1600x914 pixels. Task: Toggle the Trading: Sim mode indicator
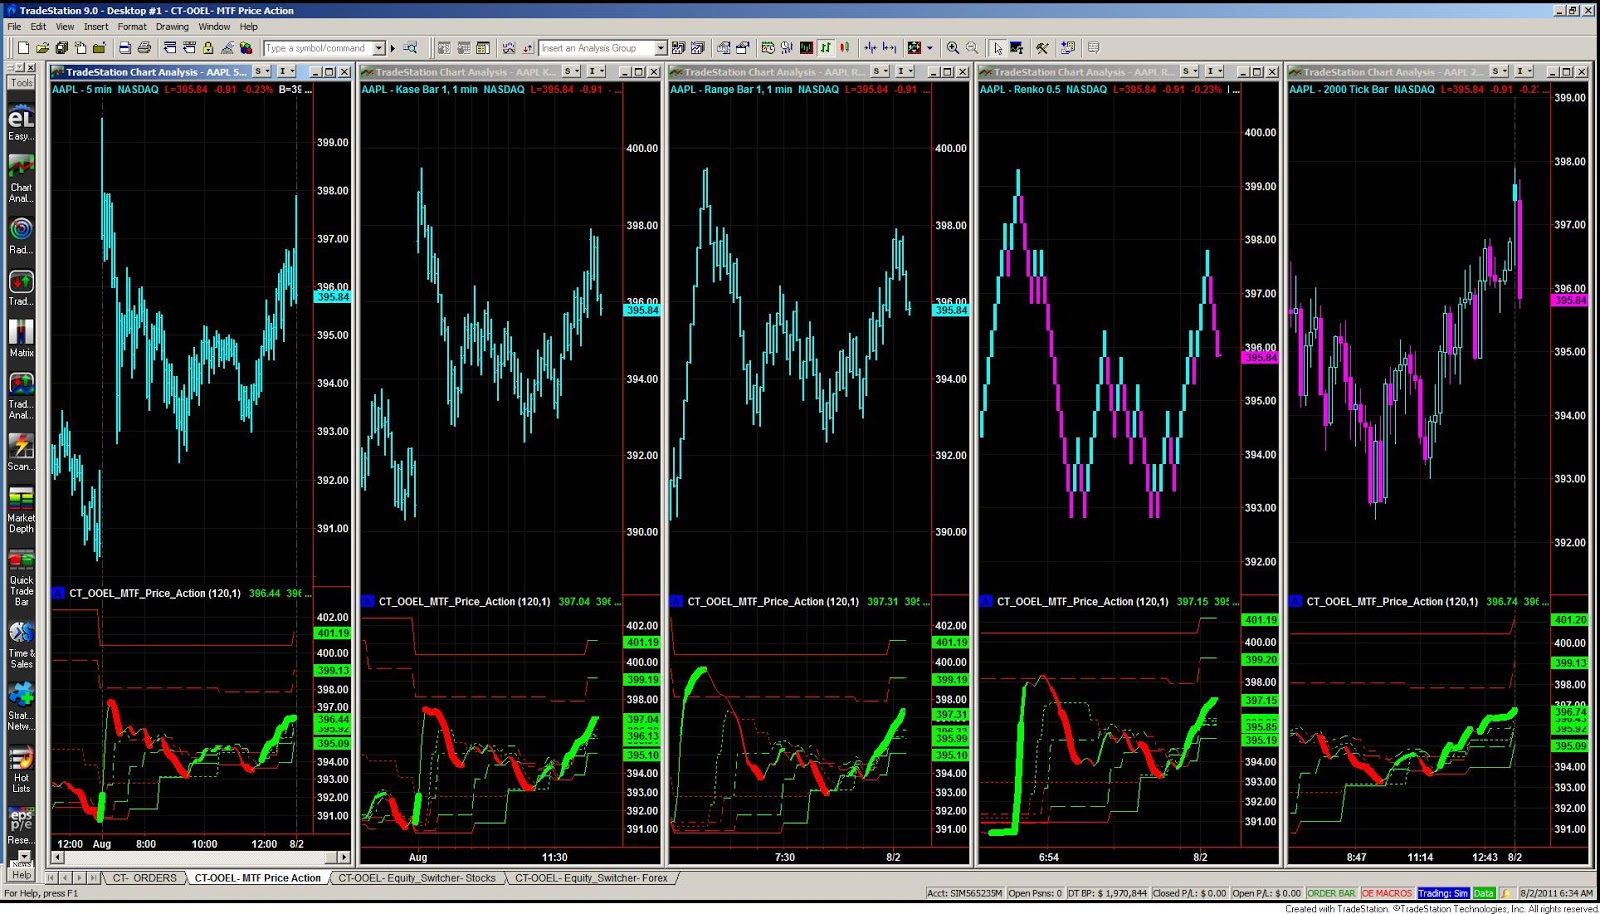click(x=1443, y=893)
